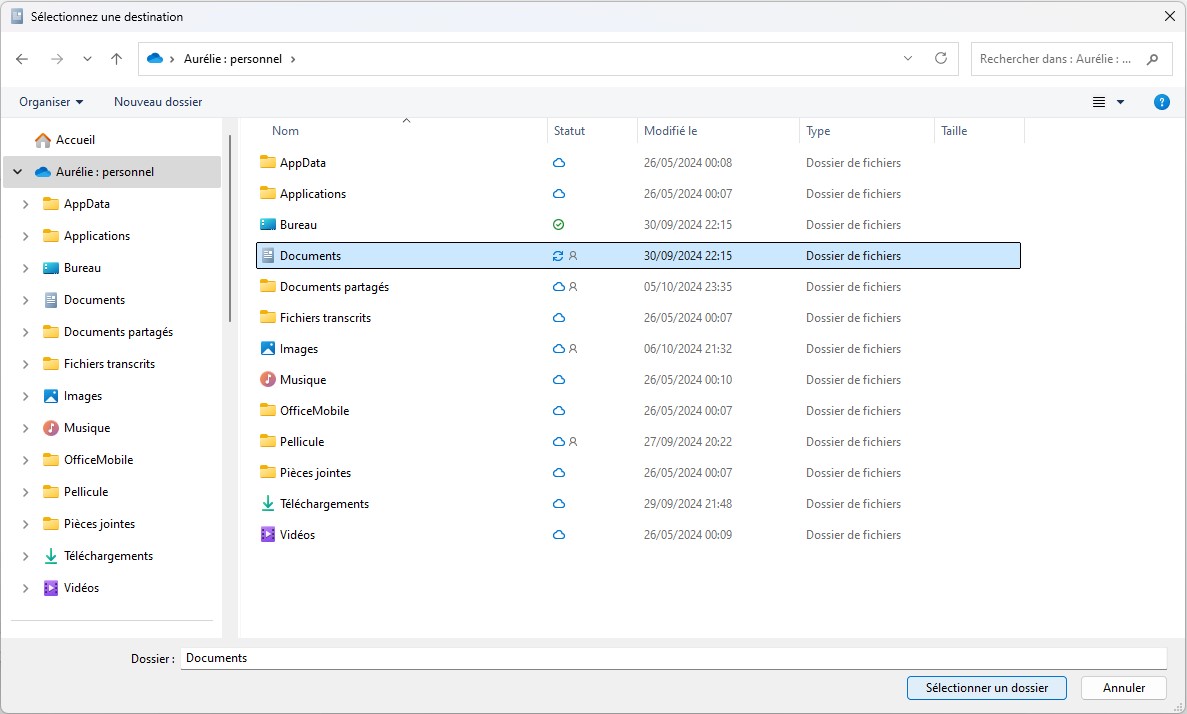Click the Musique icon in the sidebar tree
The image size is (1187, 714).
pyautogui.click(x=51, y=428)
